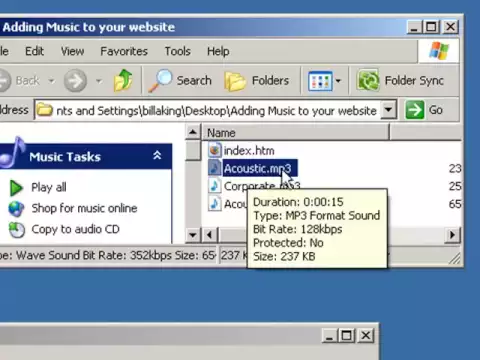Click the file list scroll up arrow

[x=193, y=132]
